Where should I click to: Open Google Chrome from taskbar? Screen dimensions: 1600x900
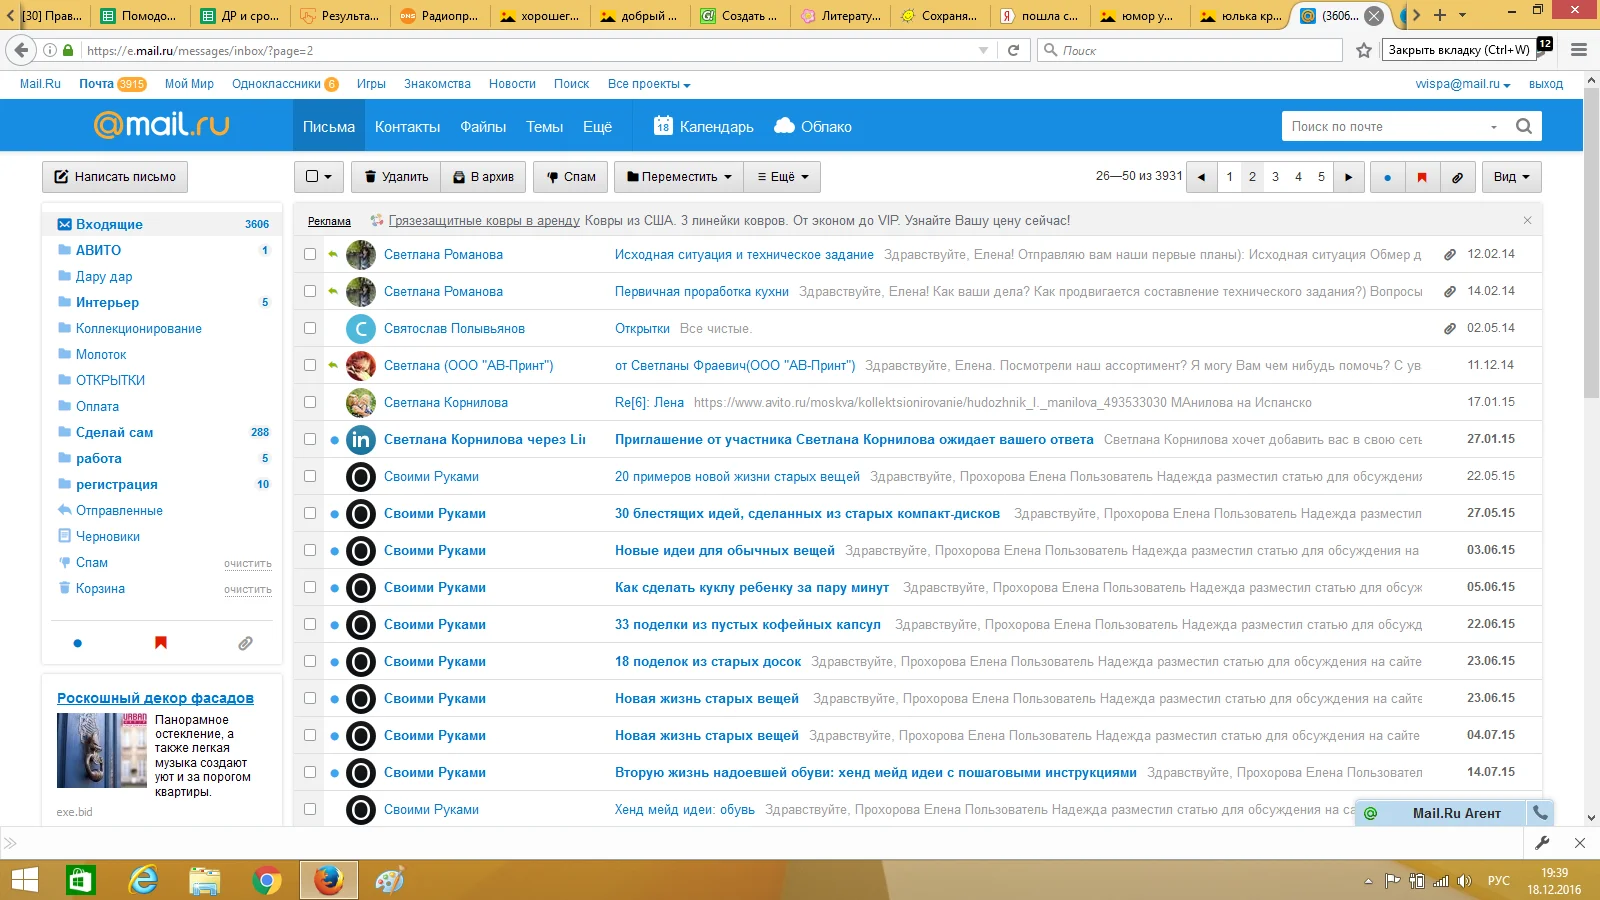267,880
